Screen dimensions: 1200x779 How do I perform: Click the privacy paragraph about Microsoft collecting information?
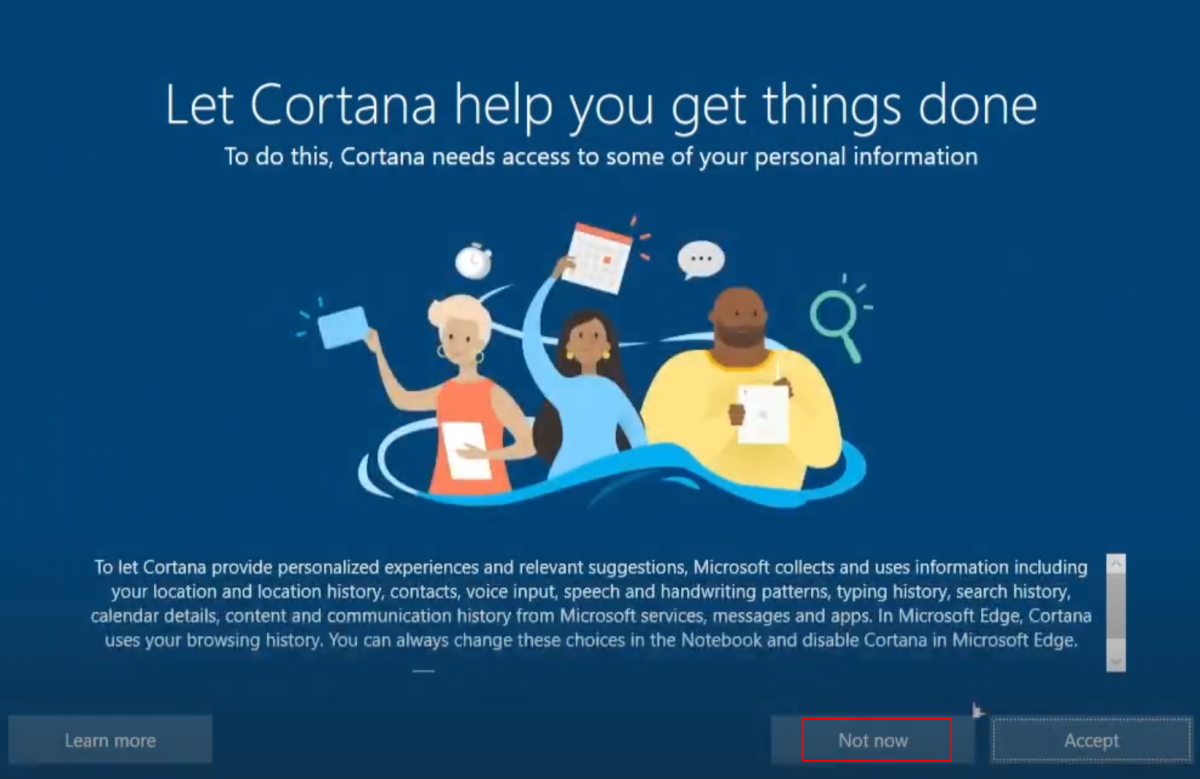coord(590,604)
